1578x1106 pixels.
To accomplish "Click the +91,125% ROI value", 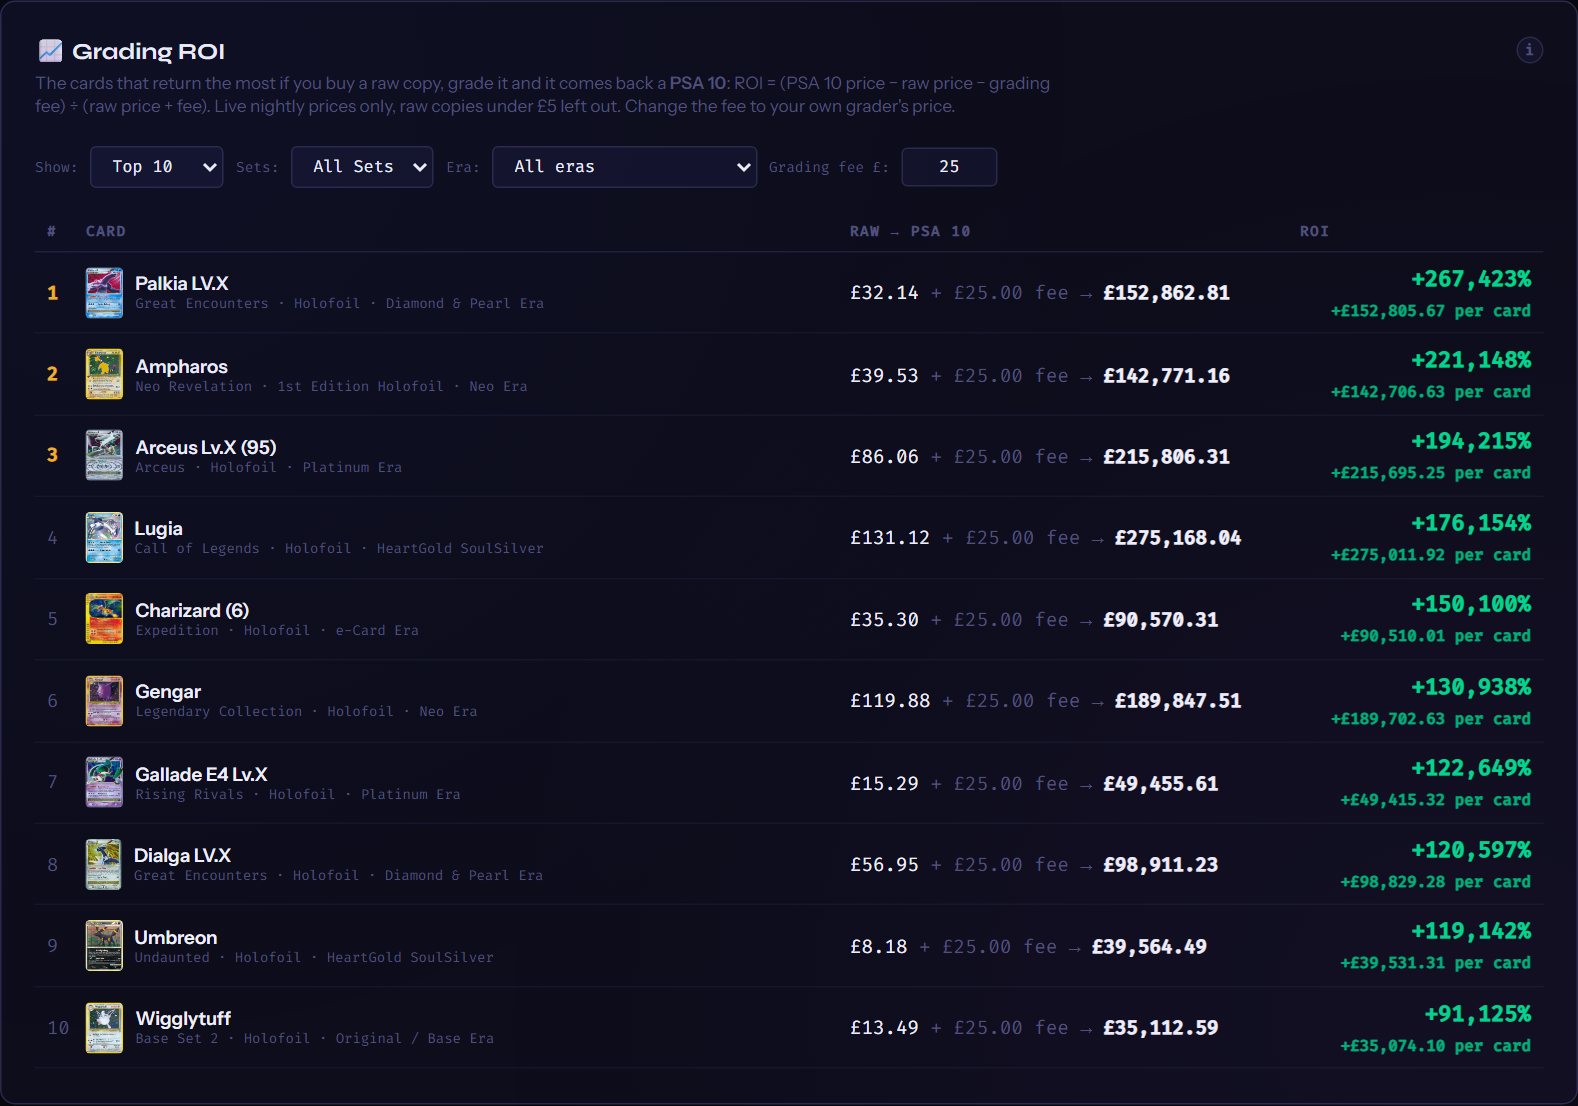I will (x=1477, y=1014).
